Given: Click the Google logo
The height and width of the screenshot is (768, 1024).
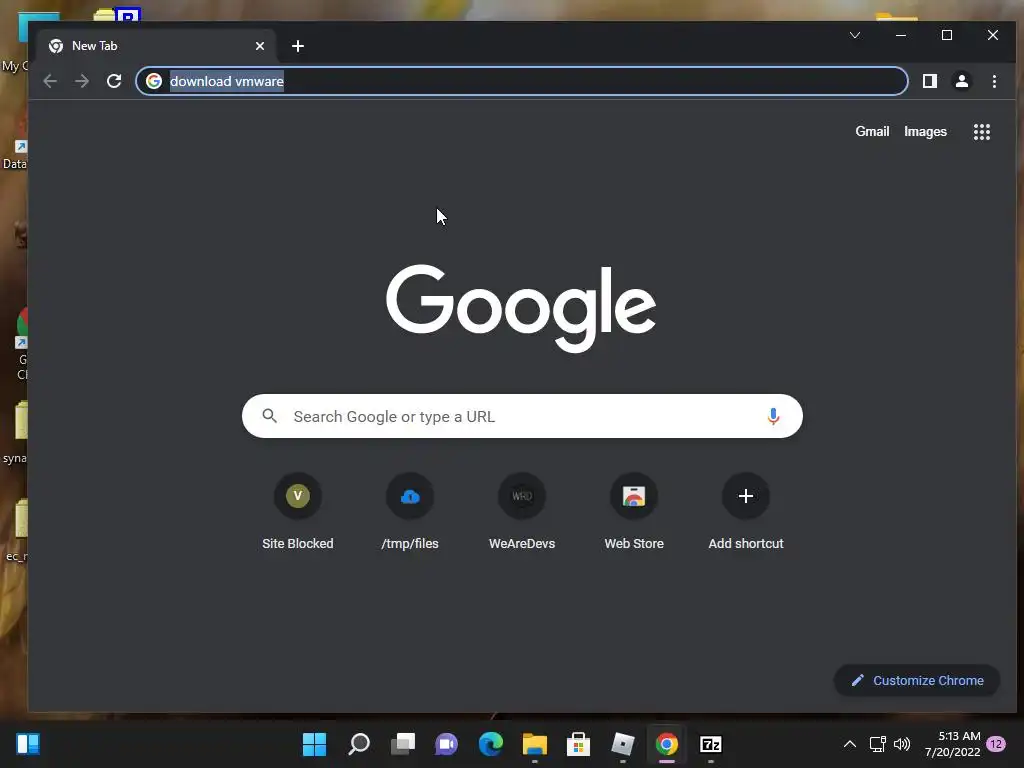Looking at the screenshot, I should pyautogui.click(x=520, y=307).
